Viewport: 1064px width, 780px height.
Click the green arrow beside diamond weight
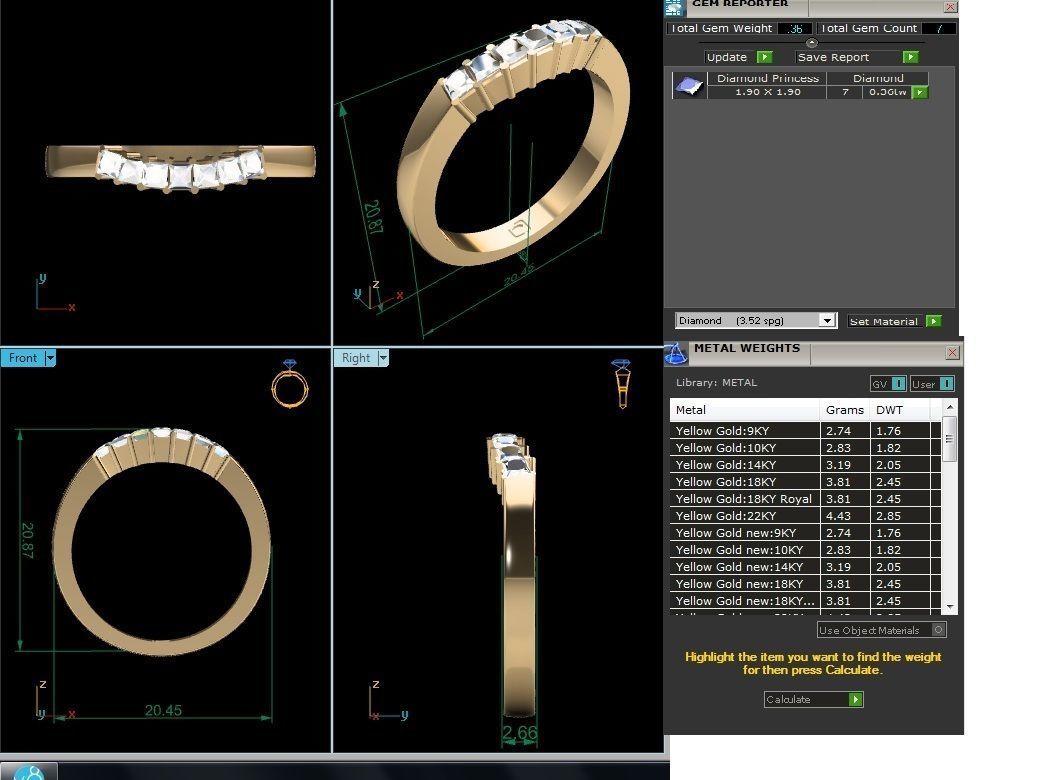(x=919, y=92)
